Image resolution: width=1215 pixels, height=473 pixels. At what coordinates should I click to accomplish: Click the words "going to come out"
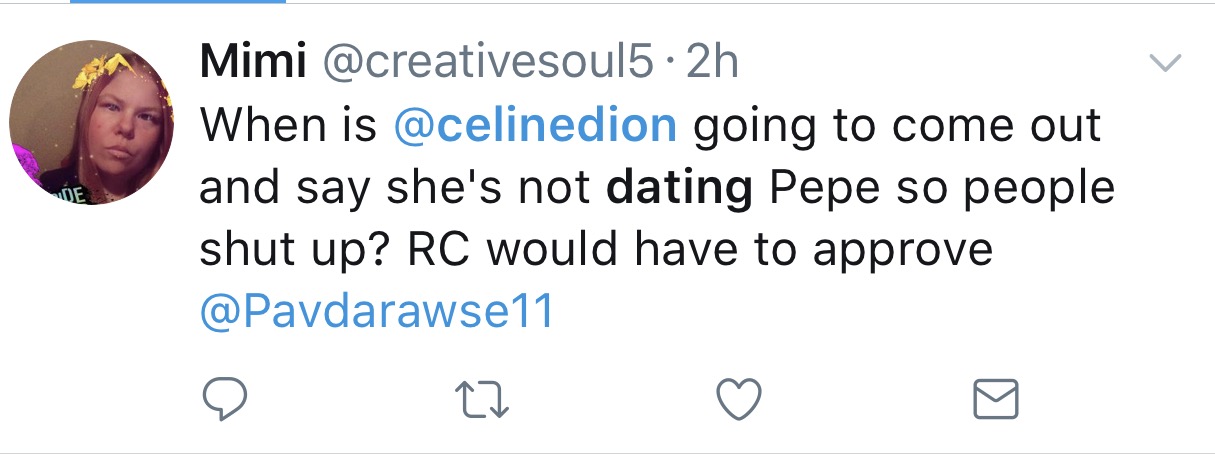point(895,125)
